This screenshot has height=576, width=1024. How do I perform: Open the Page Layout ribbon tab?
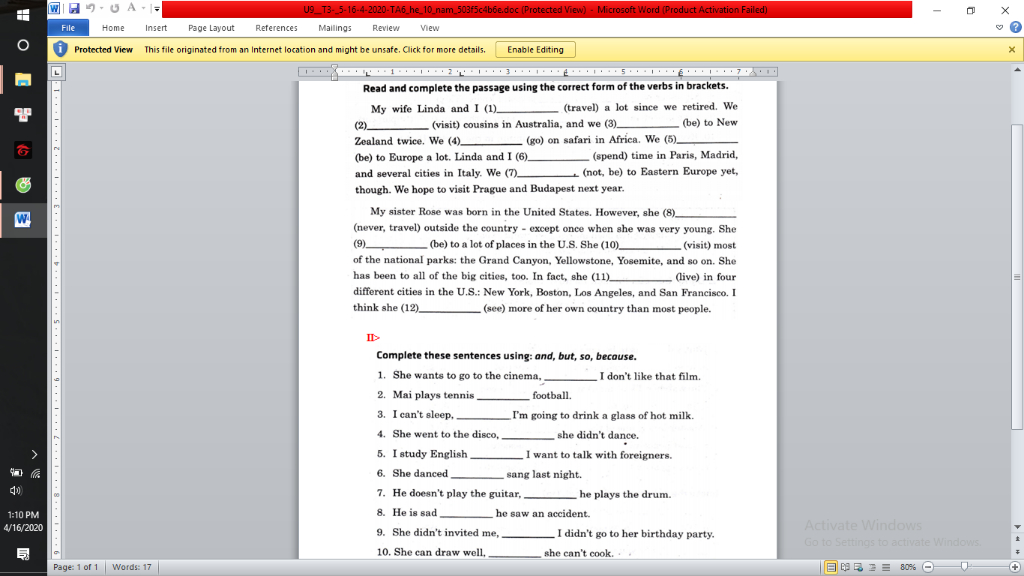coord(211,28)
